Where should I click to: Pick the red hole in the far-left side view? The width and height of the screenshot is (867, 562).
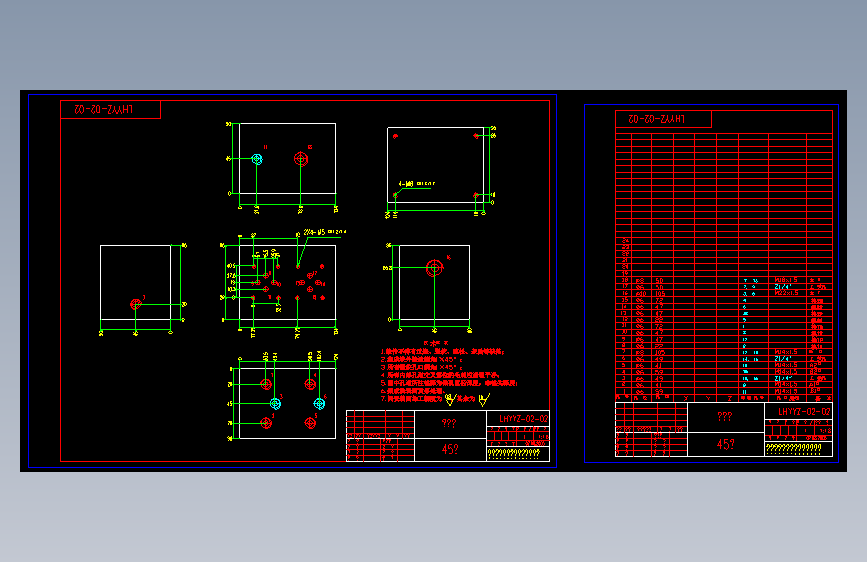point(135,304)
